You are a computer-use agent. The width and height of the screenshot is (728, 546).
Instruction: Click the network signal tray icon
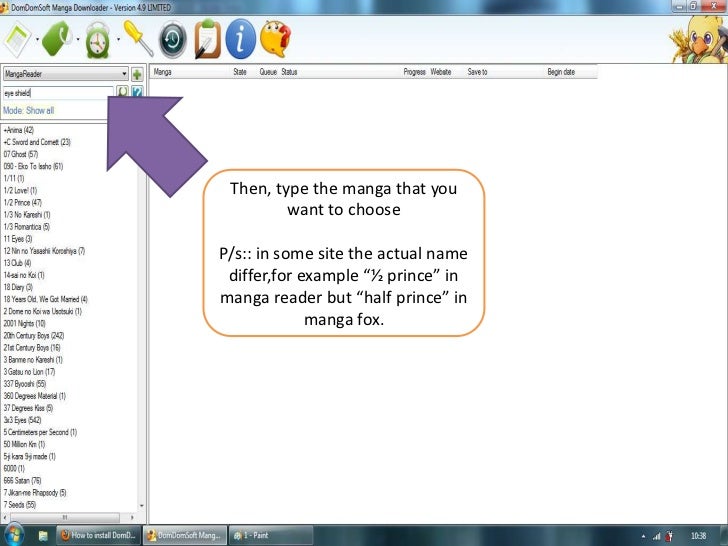point(656,536)
